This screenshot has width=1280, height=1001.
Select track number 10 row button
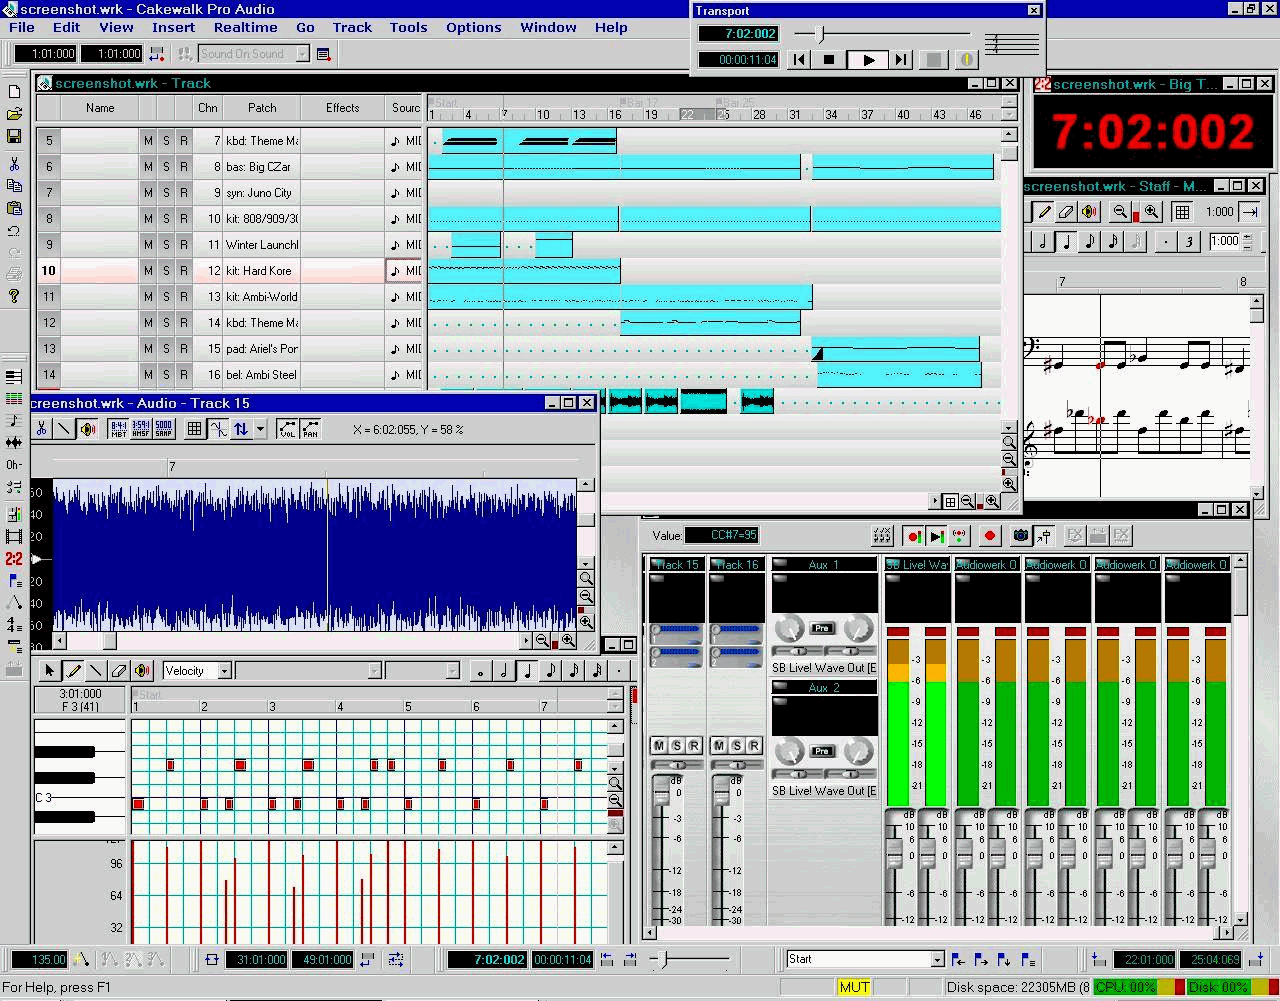[x=48, y=271]
